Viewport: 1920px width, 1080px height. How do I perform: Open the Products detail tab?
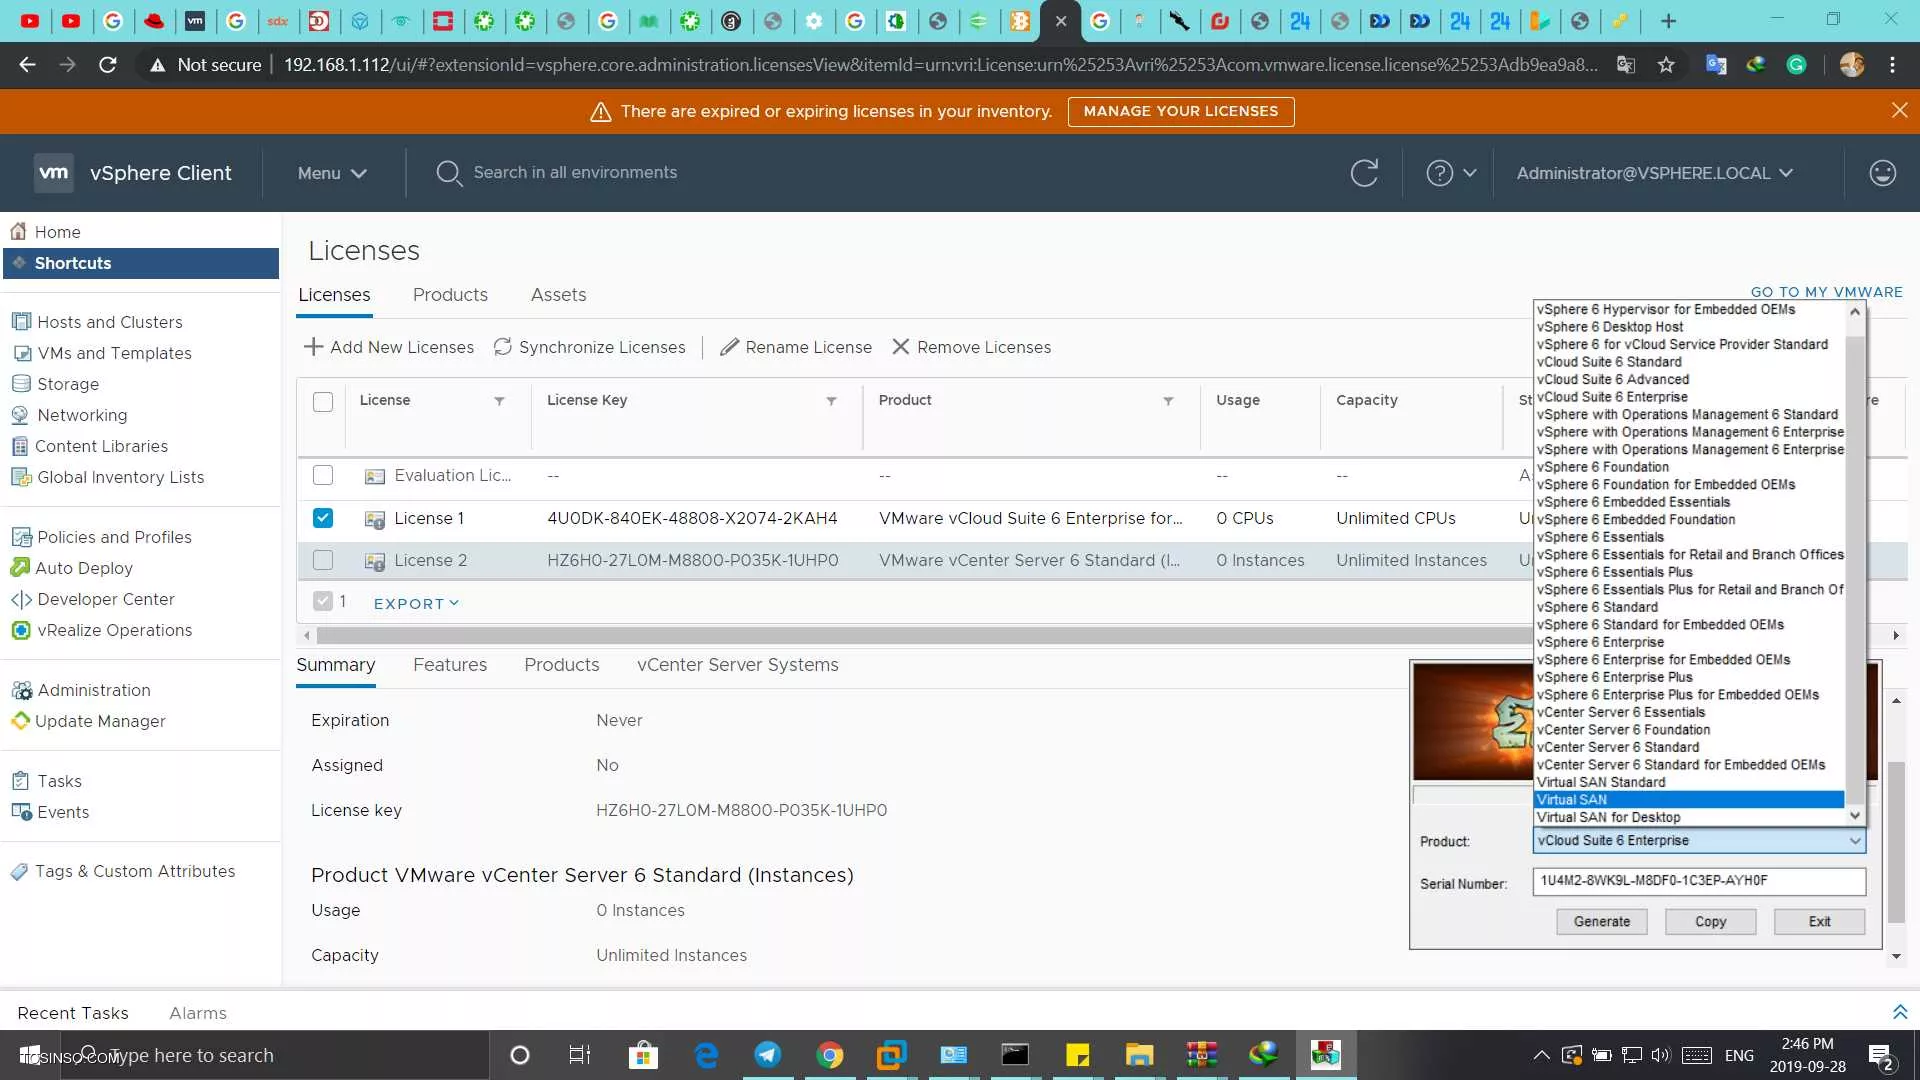(x=562, y=665)
